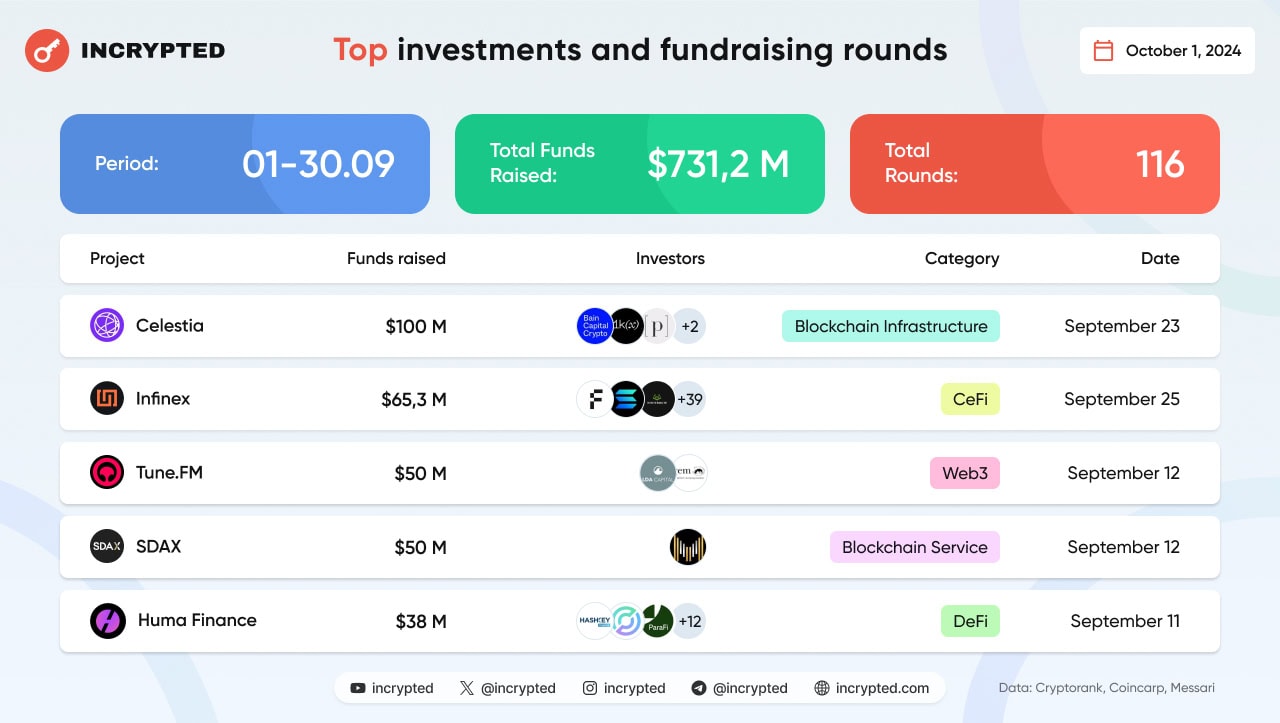Screen dimensions: 1280x723
Task: Expand the +2 investors badge for Celestia
Action: click(689, 326)
